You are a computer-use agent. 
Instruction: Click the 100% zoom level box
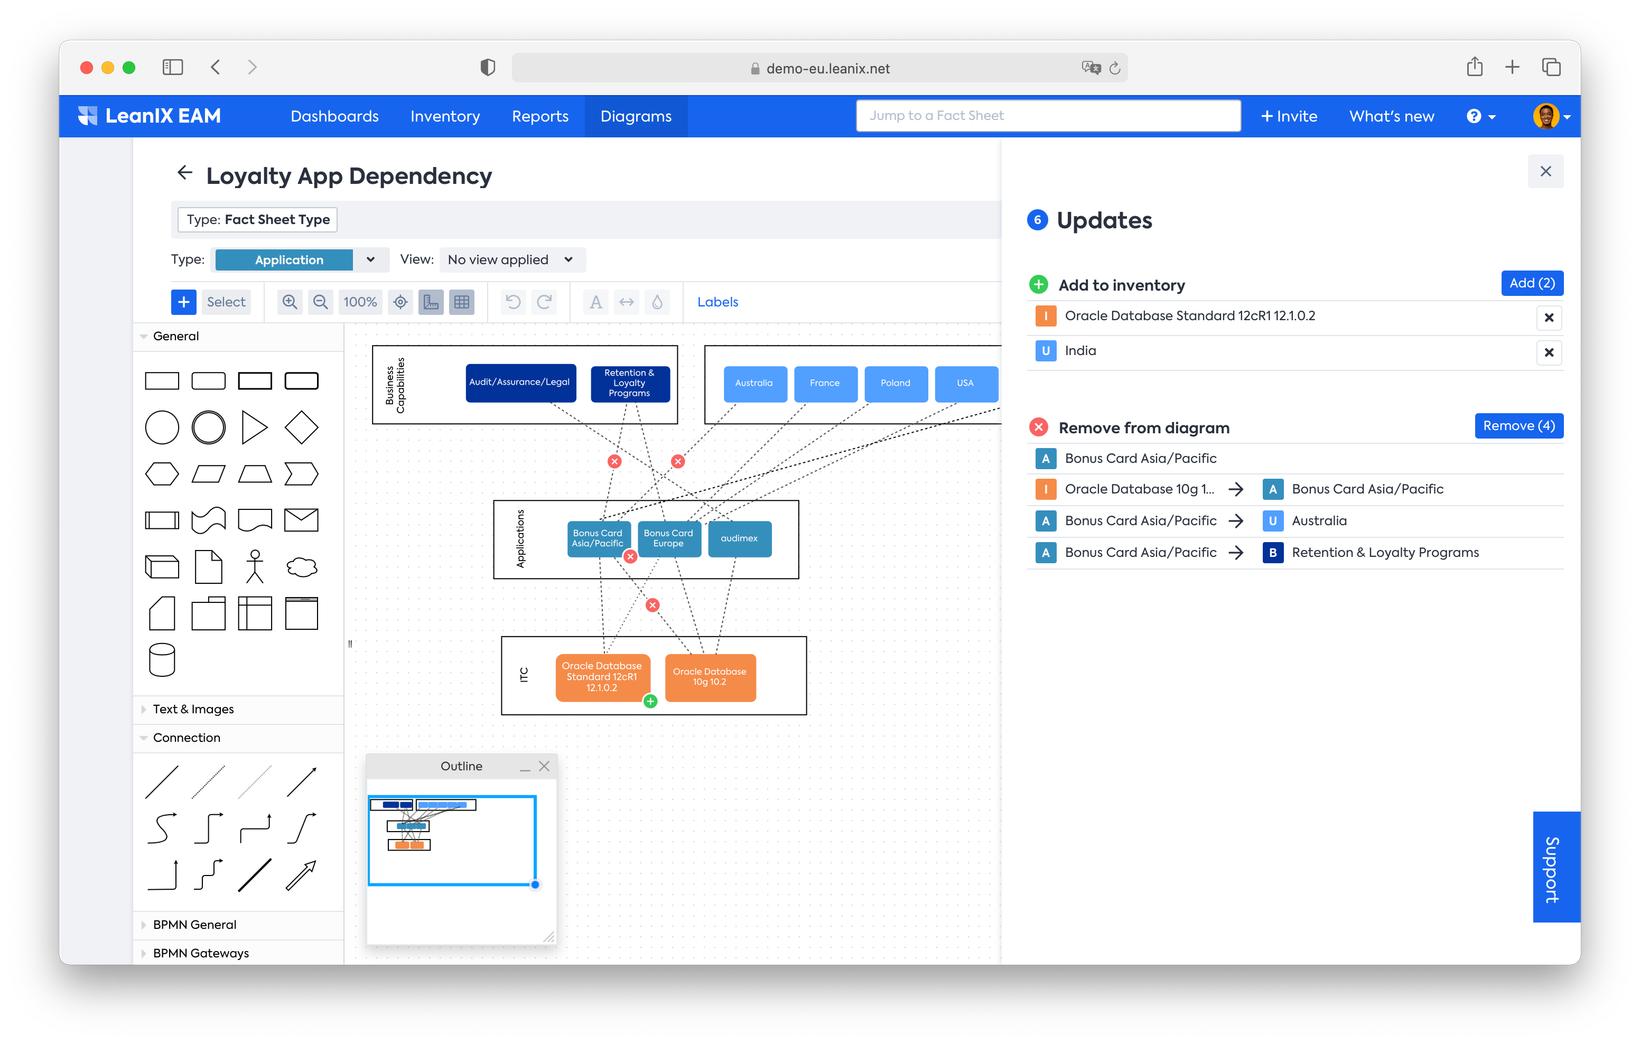point(360,302)
